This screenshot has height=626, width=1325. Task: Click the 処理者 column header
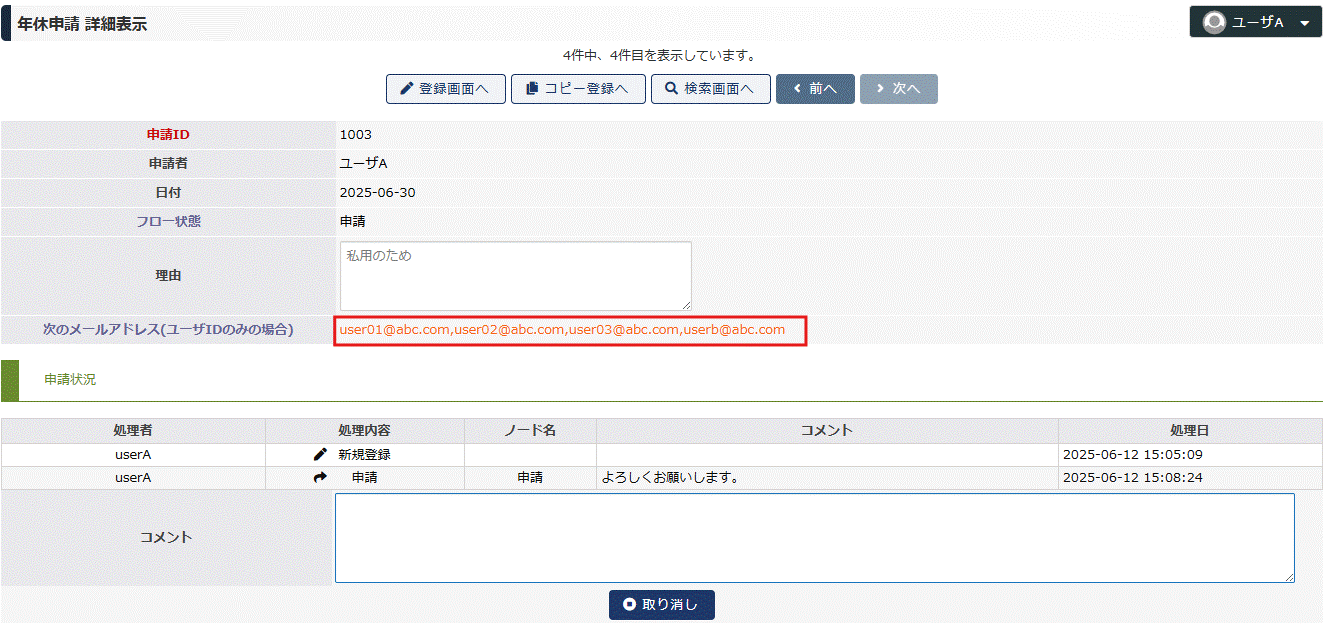[133, 430]
